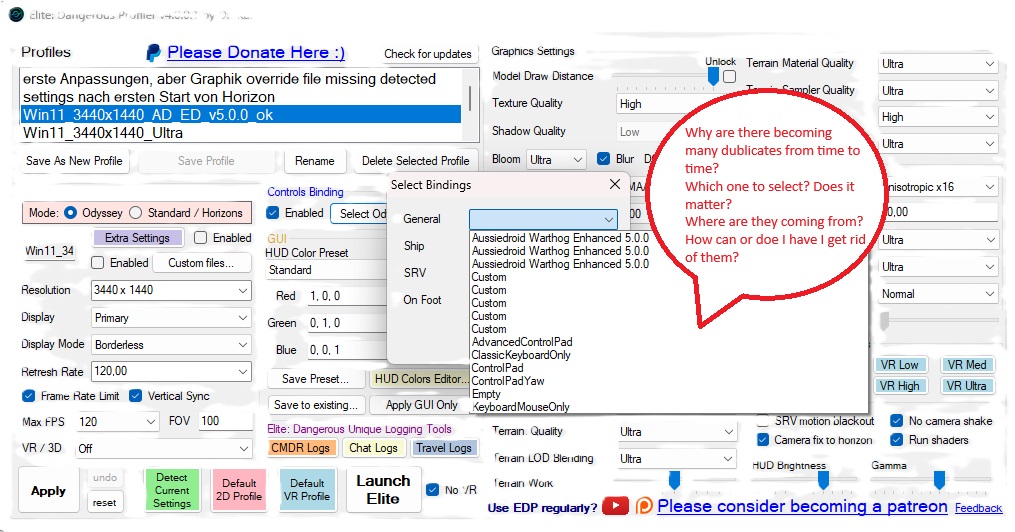Click Save As New Profile button

click(74, 161)
